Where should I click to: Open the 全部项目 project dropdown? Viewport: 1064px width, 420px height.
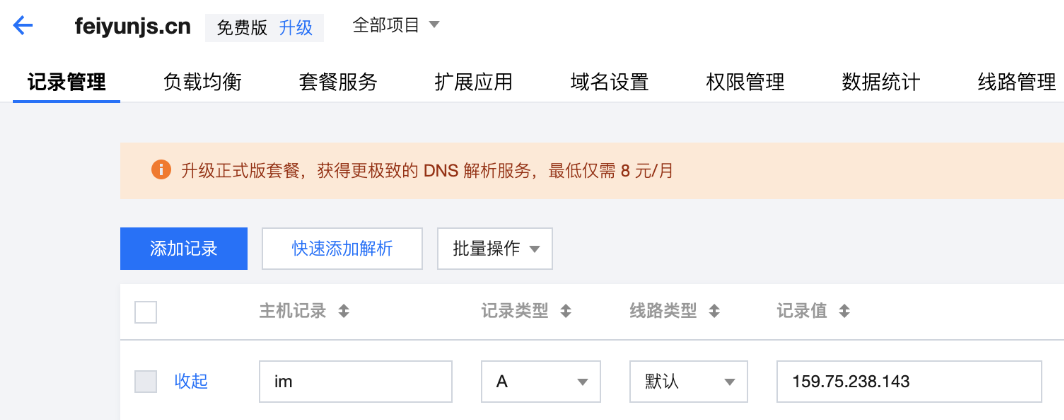(x=396, y=26)
